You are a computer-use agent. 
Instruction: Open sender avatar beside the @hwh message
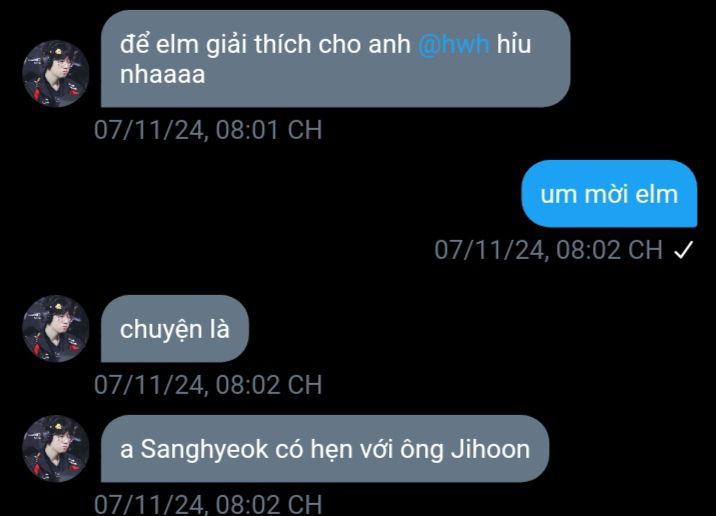[x=55, y=74]
